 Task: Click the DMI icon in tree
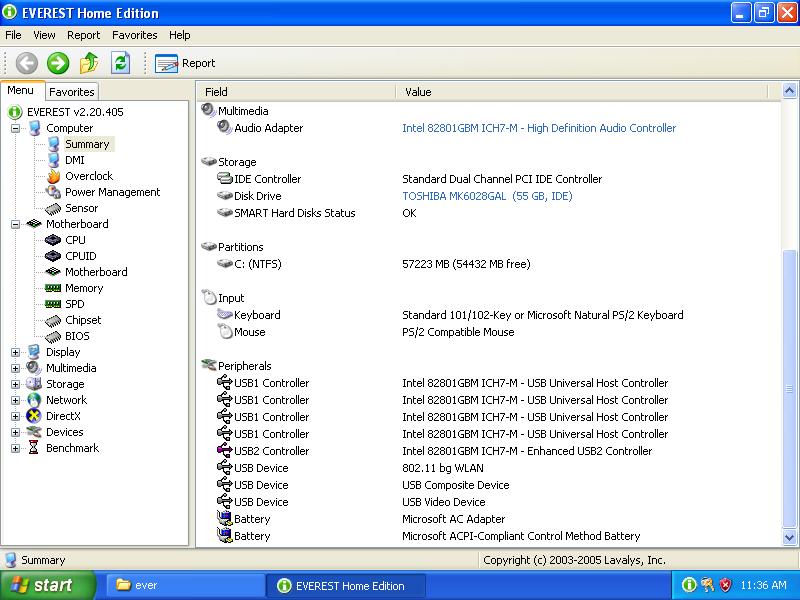tap(54, 160)
